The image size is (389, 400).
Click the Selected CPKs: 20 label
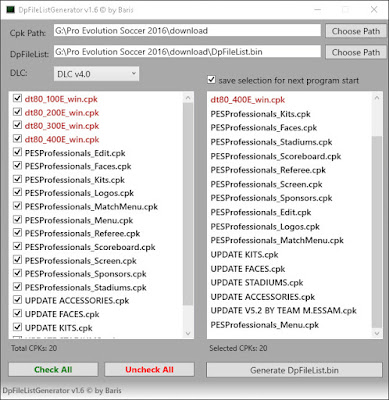point(238,348)
